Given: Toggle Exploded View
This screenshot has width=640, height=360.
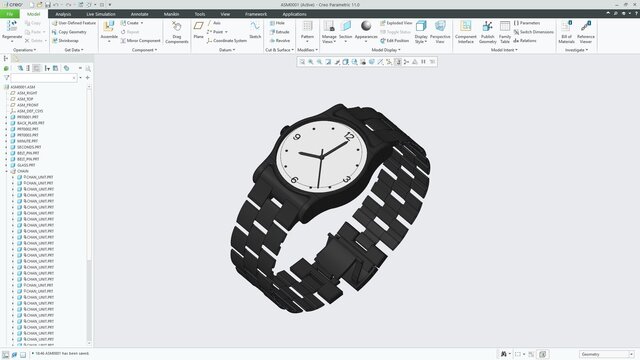Looking at the screenshot, I should pos(396,23).
